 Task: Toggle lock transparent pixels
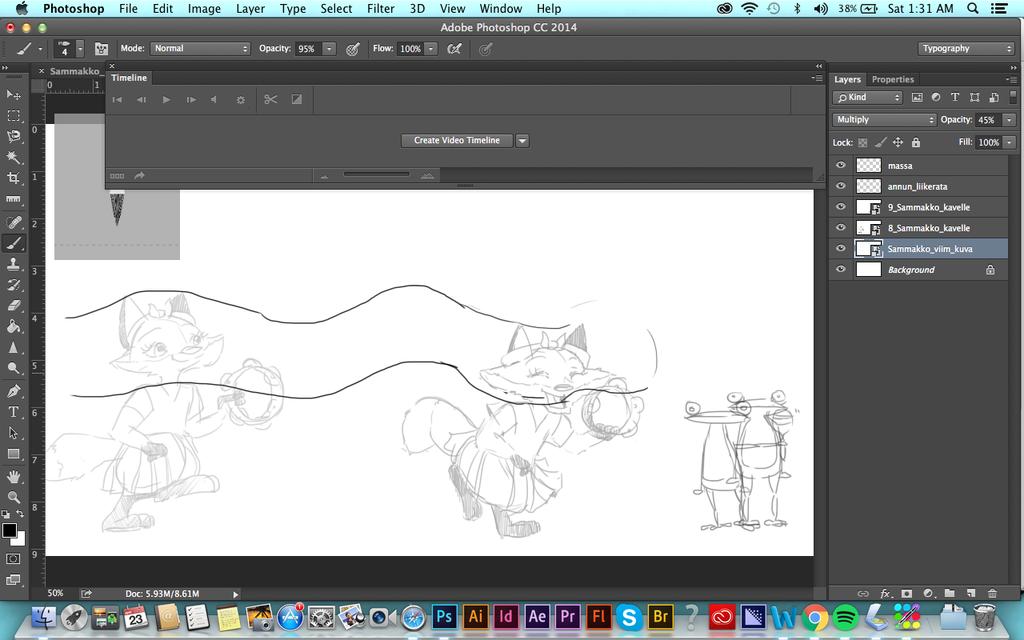(863, 142)
